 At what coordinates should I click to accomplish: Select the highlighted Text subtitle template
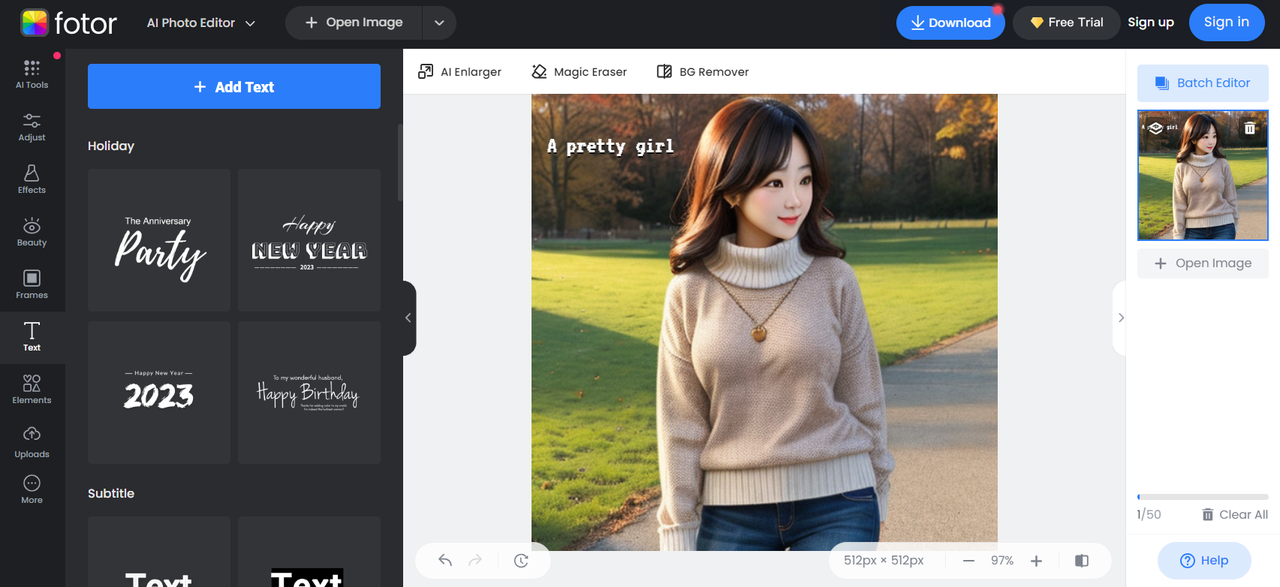[309, 551]
